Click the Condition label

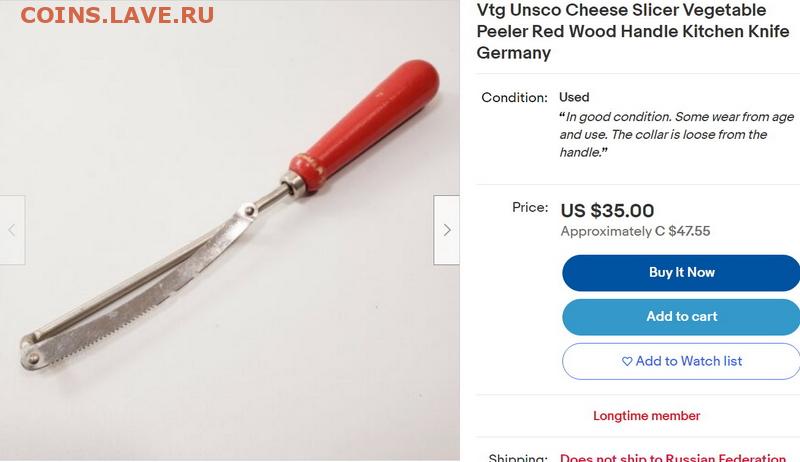514,97
